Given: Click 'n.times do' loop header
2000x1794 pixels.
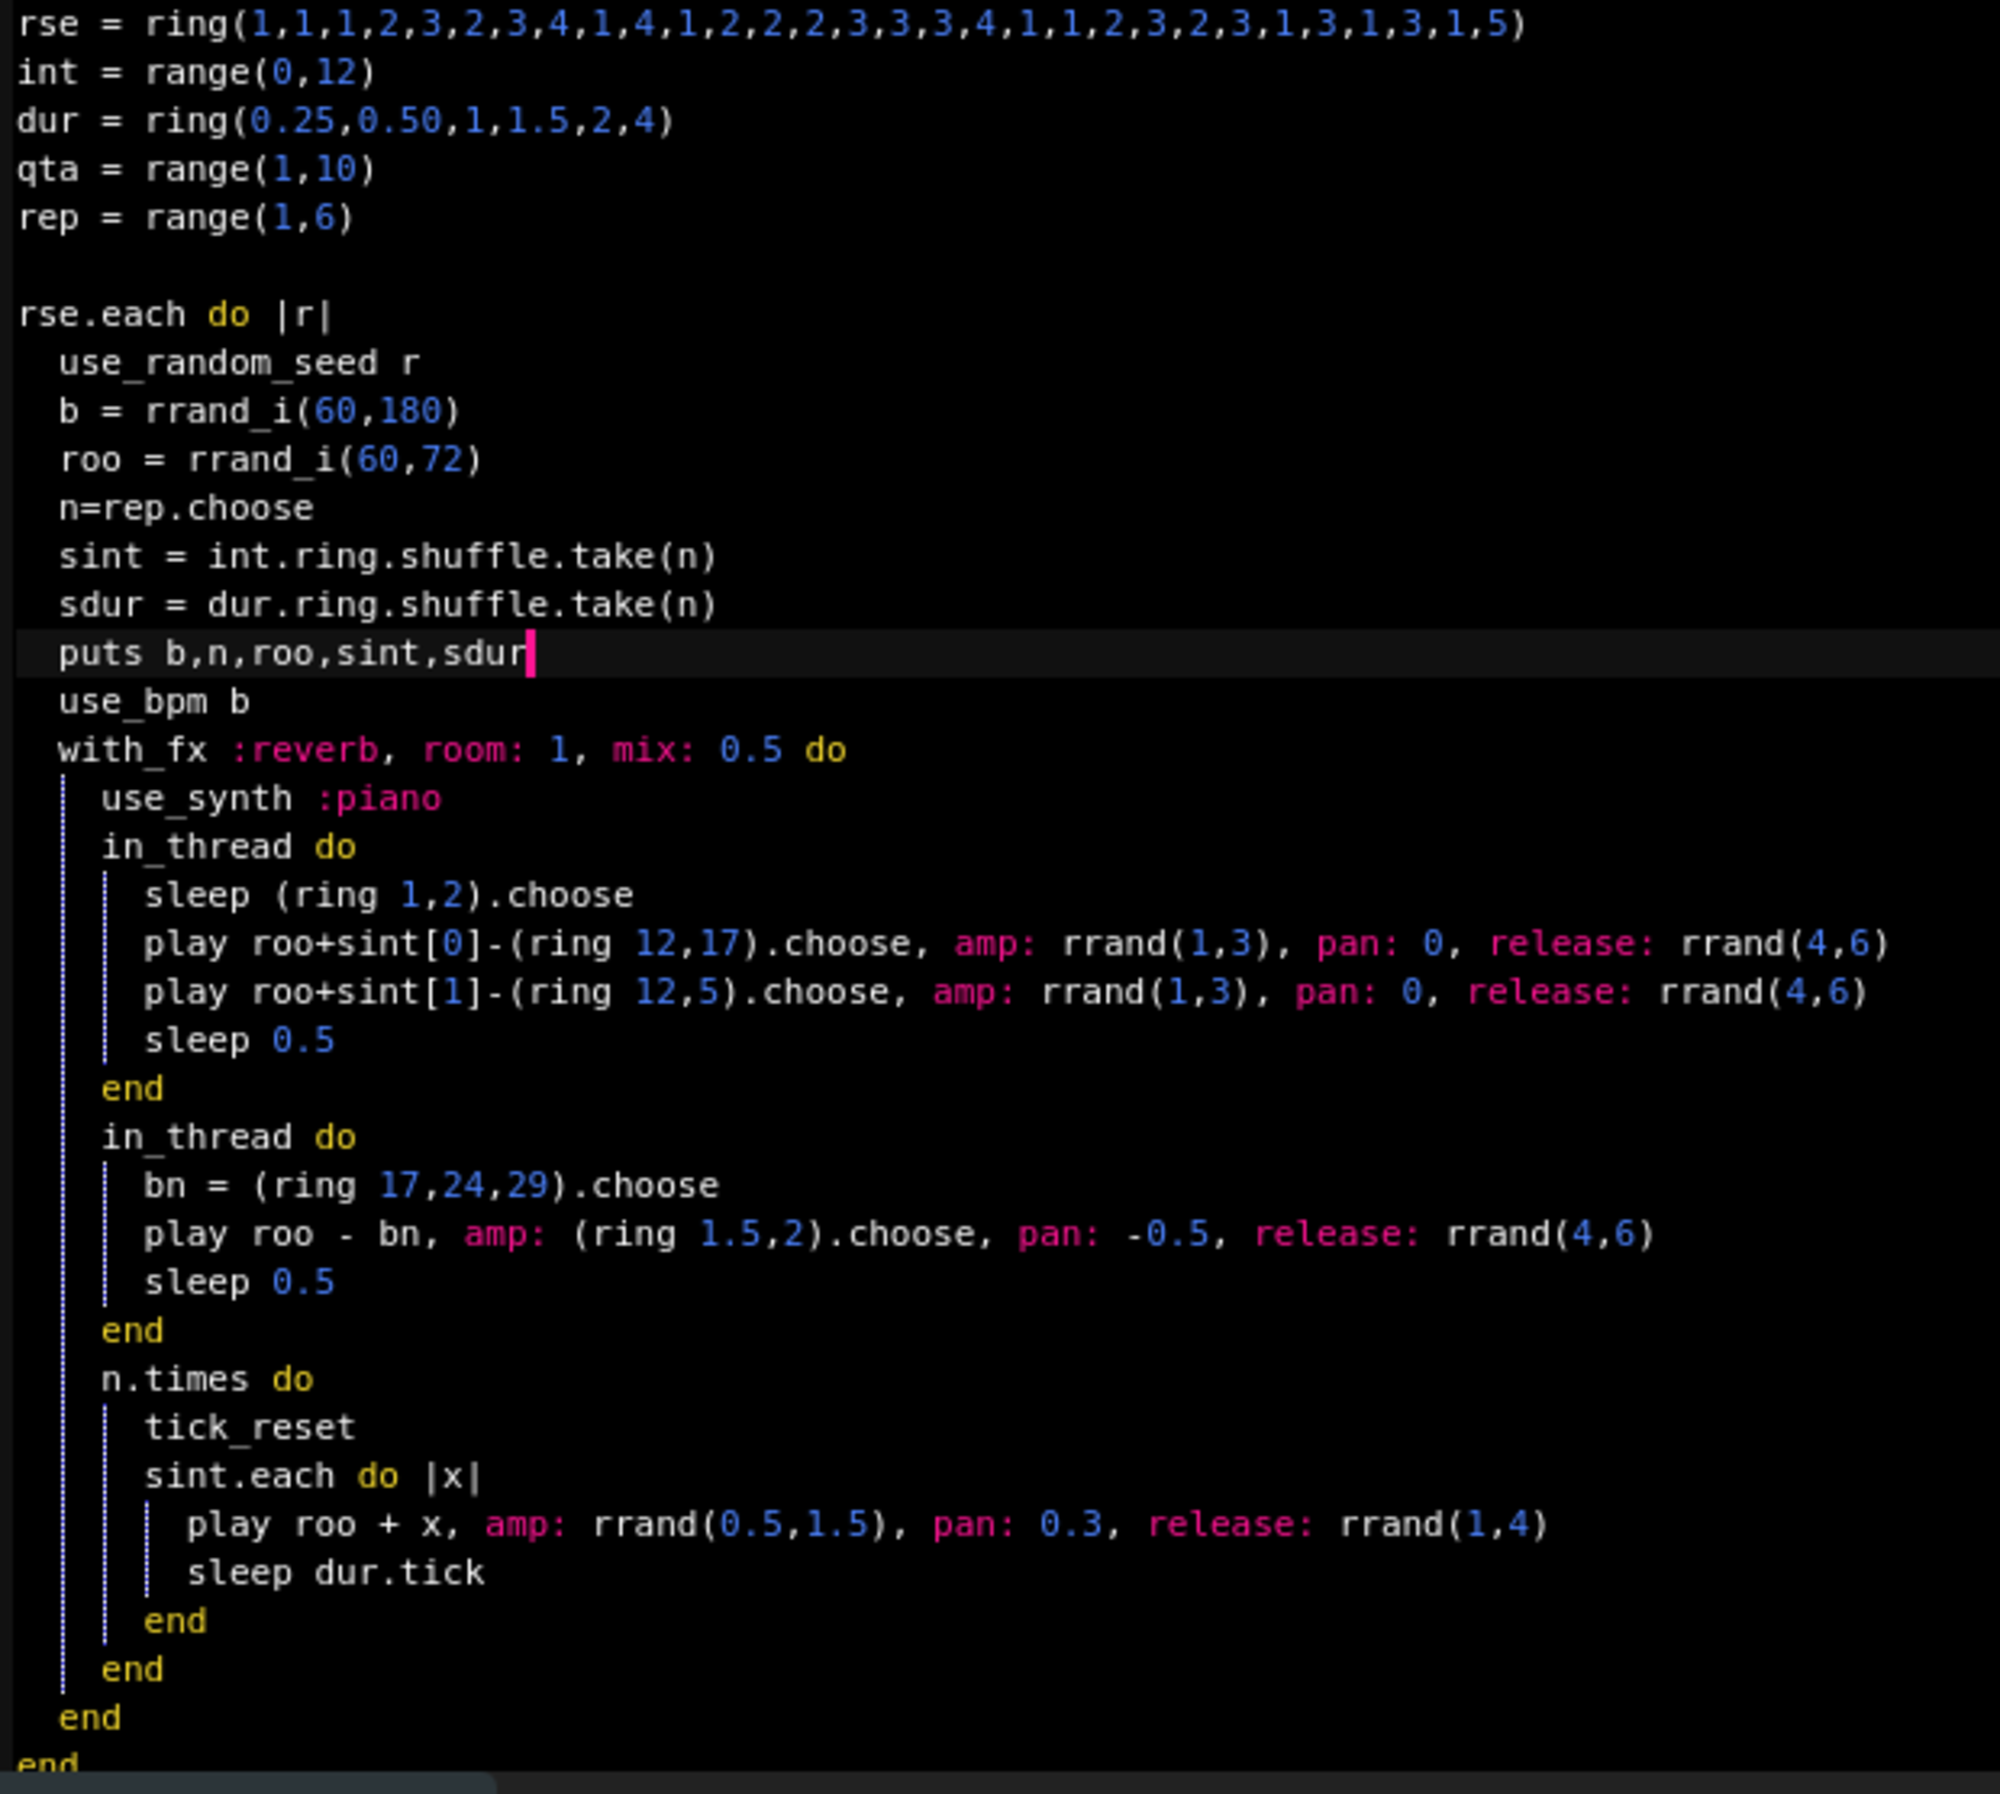Looking at the screenshot, I should point(207,1379).
